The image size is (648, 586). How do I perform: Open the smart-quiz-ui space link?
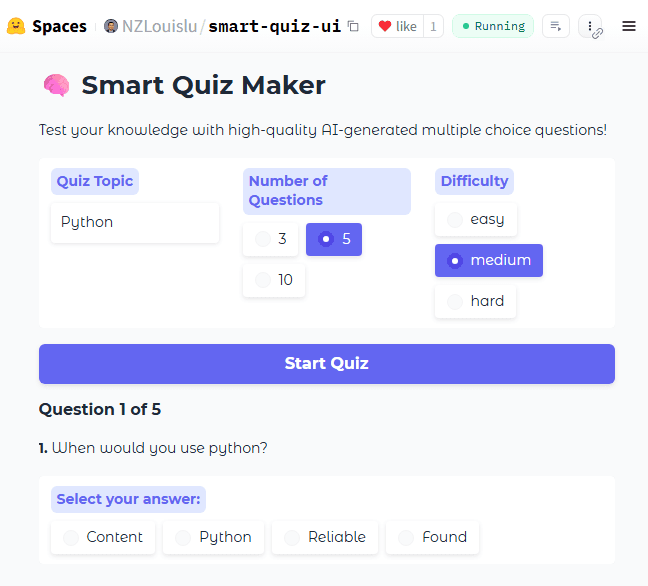(x=275, y=26)
